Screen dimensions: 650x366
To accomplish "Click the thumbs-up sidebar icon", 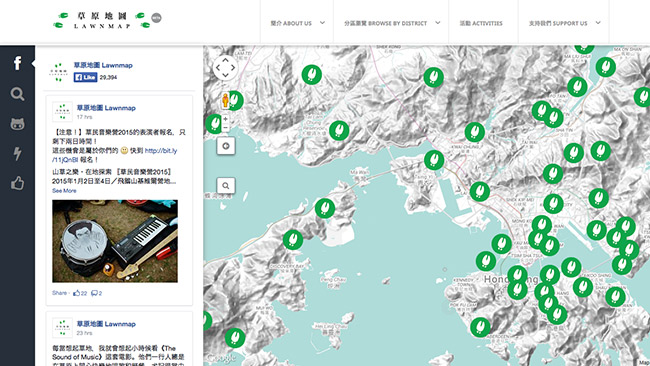I will [17, 183].
